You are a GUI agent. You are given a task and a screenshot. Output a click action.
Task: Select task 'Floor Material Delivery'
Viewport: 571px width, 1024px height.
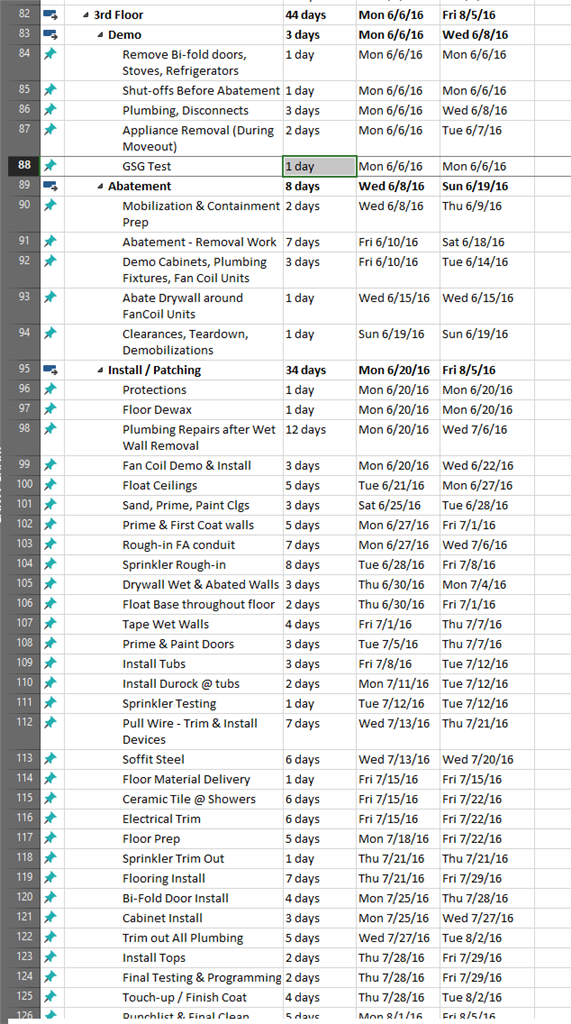coord(186,780)
